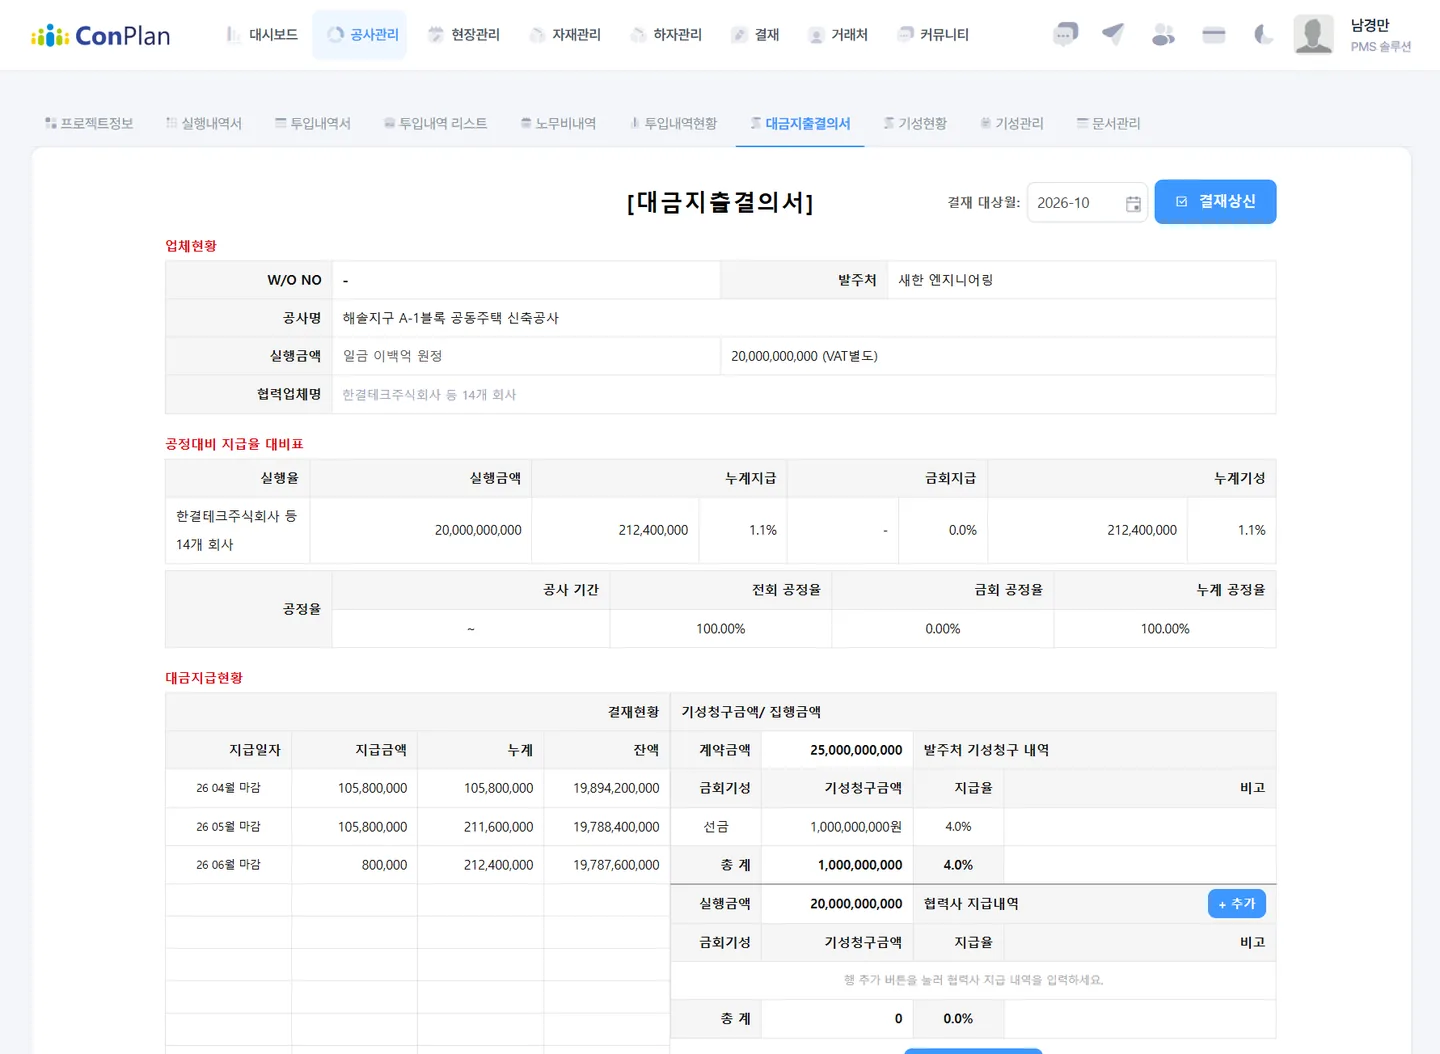1440x1054 pixels.
Task: Toggle dark mode with moon icon
Action: pyautogui.click(x=1264, y=35)
